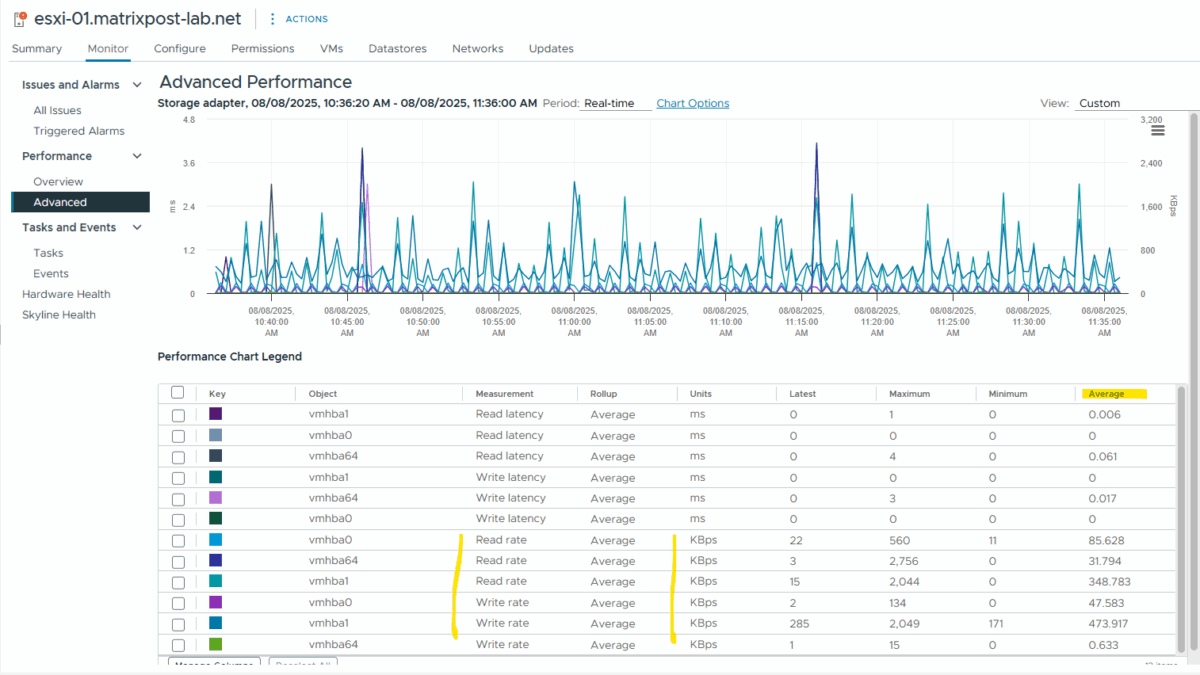
Task: Collapse the Performance section in sidebar
Action: click(137, 156)
